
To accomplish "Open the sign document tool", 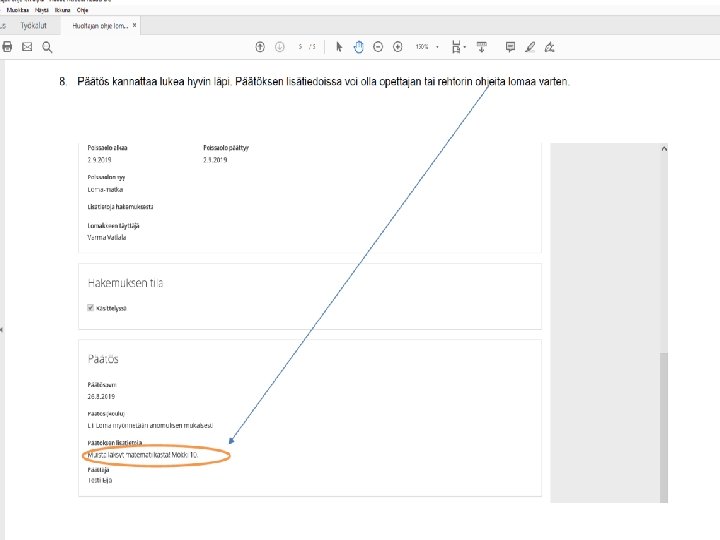I will click(550, 47).
